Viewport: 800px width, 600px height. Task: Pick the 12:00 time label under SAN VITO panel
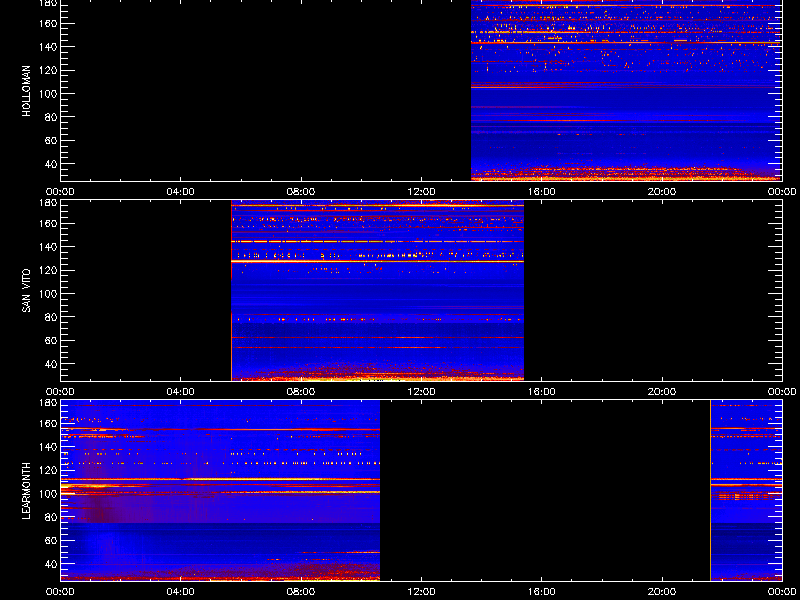pyautogui.click(x=421, y=392)
